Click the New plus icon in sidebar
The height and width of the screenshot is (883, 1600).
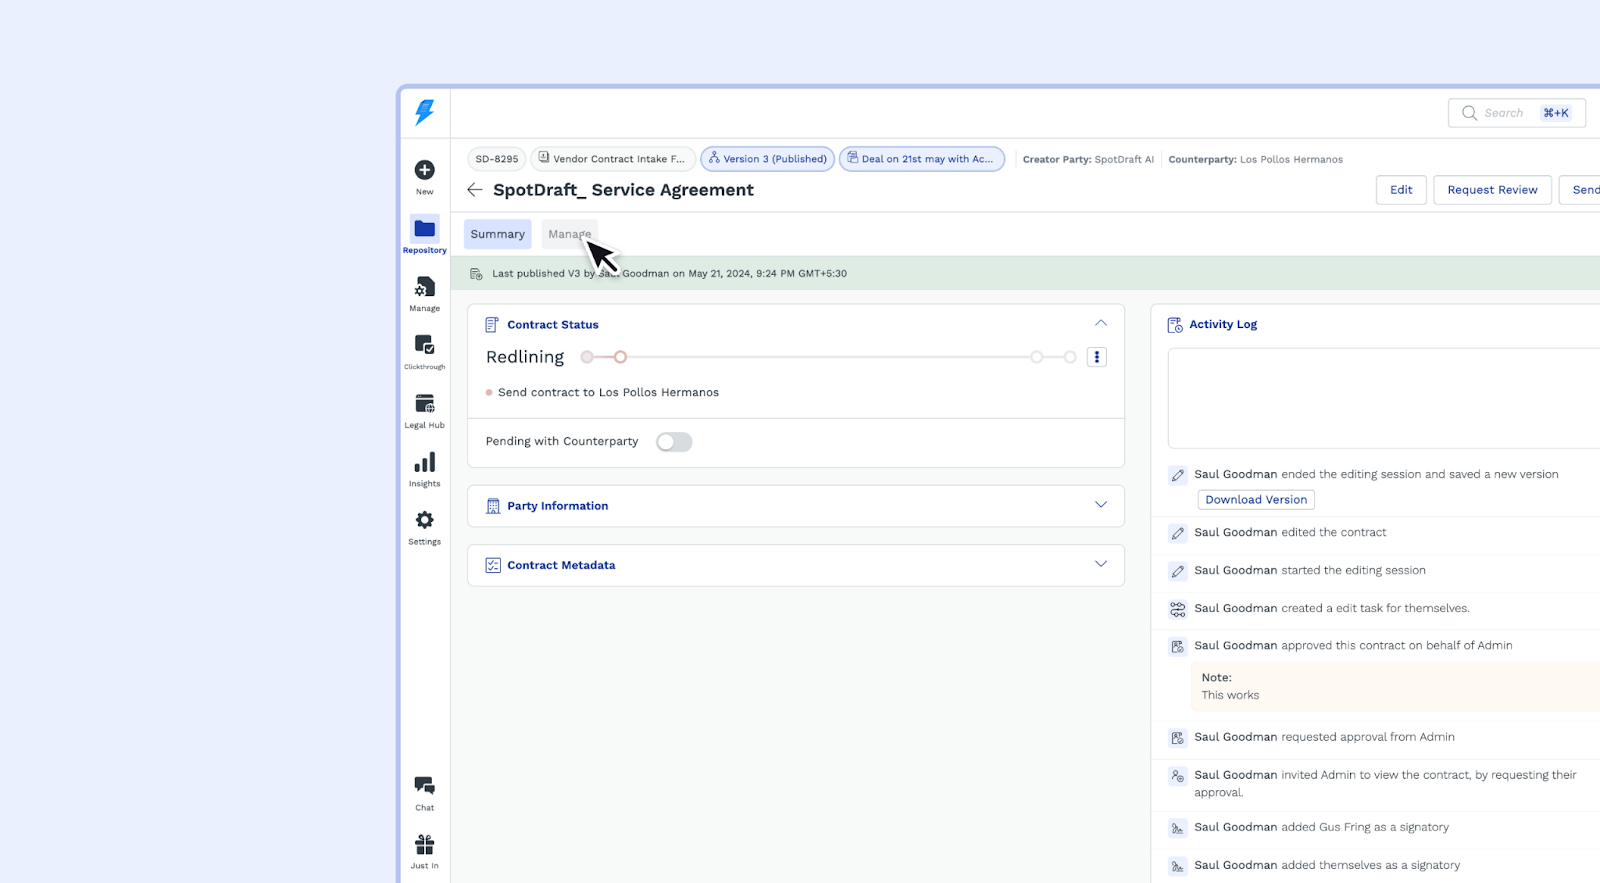pos(424,171)
